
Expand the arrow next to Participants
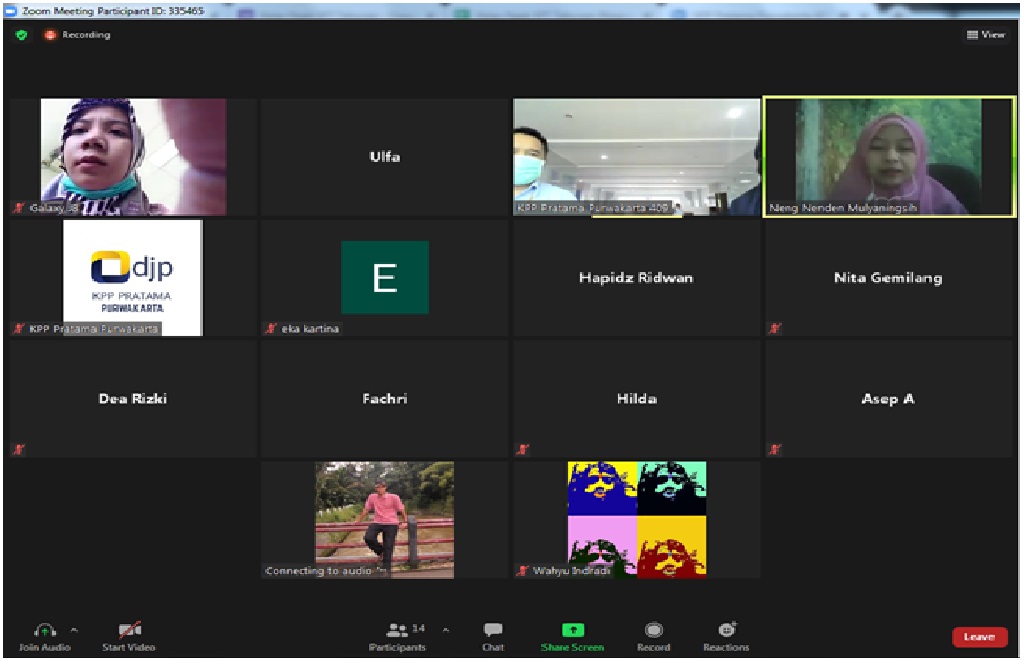446,630
